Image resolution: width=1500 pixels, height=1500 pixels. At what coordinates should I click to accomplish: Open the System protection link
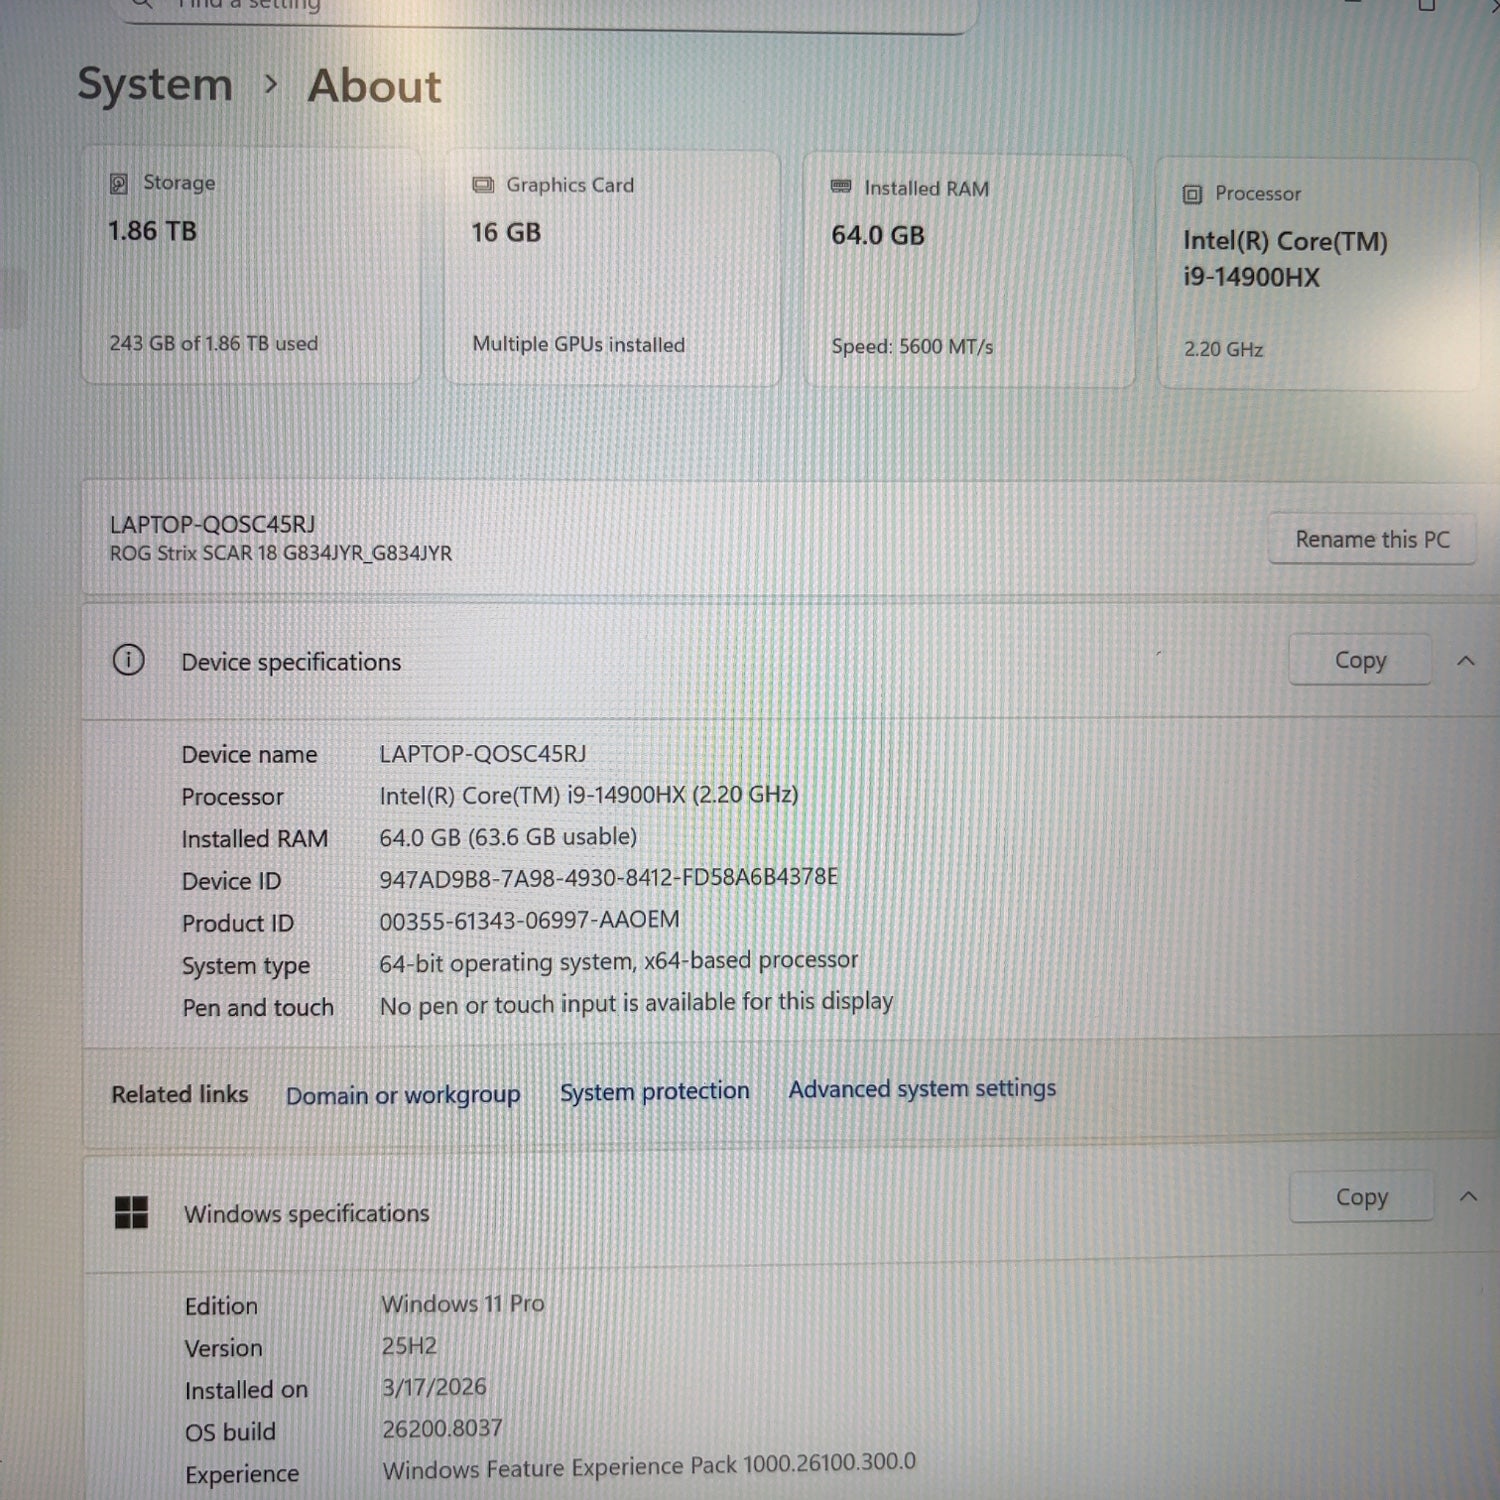tap(654, 1091)
